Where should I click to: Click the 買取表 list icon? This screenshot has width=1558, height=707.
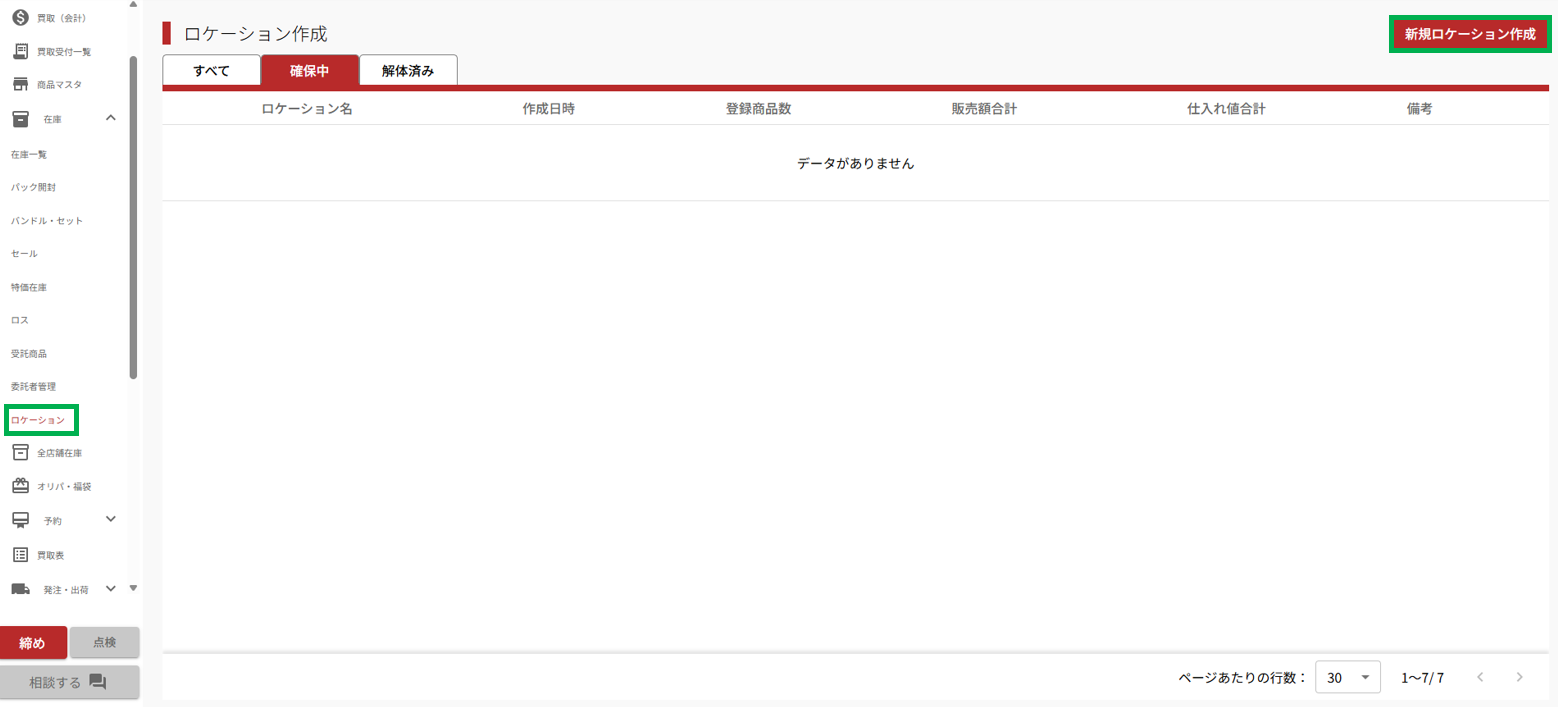(20, 554)
